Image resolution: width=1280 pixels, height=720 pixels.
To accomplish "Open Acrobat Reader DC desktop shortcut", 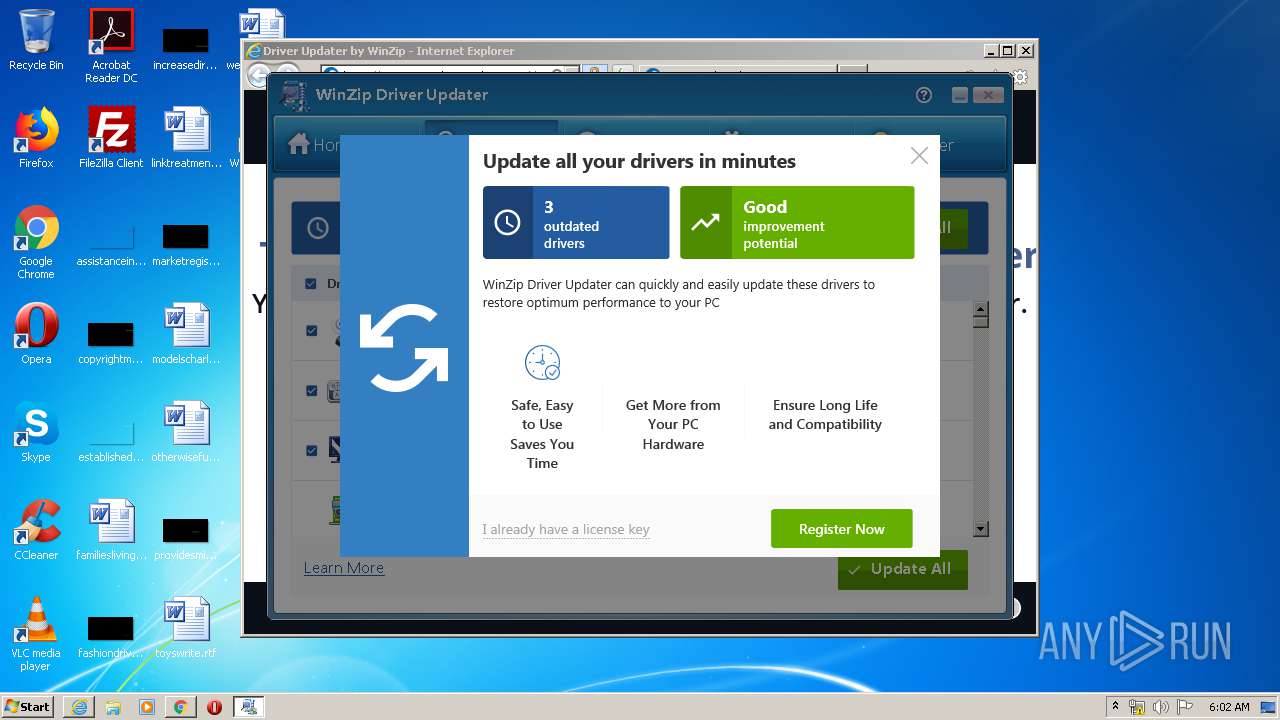I will point(111,46).
